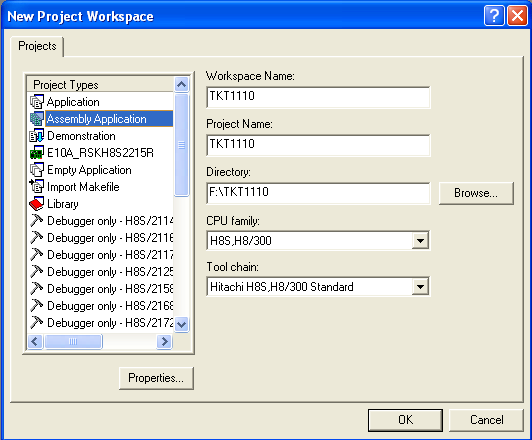Select Debugger only - H8S/2158 entry

pyautogui.click(x=110, y=288)
